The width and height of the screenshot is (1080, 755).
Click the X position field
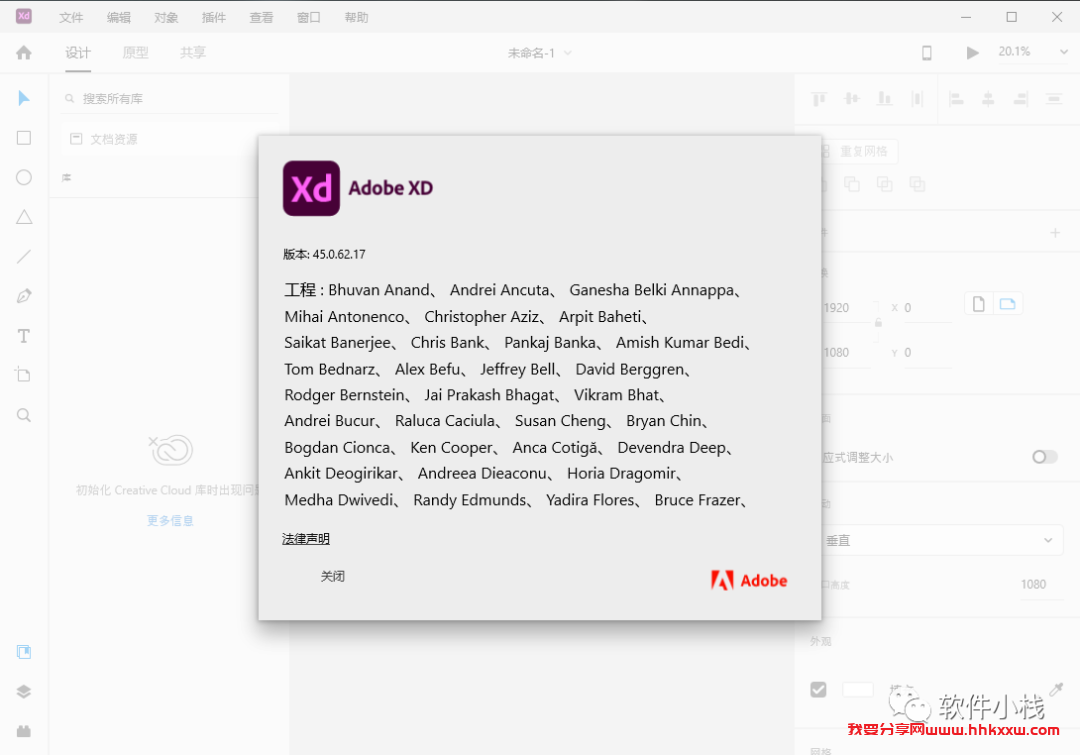pos(927,308)
